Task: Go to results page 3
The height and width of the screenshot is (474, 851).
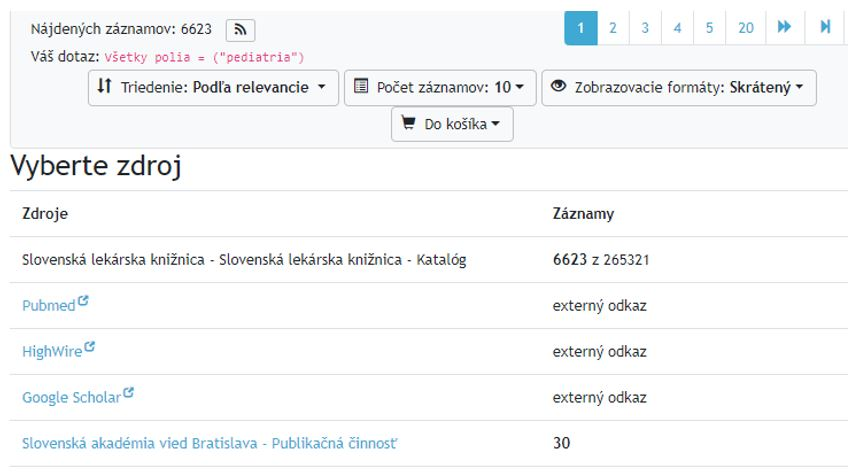Action: point(645,28)
